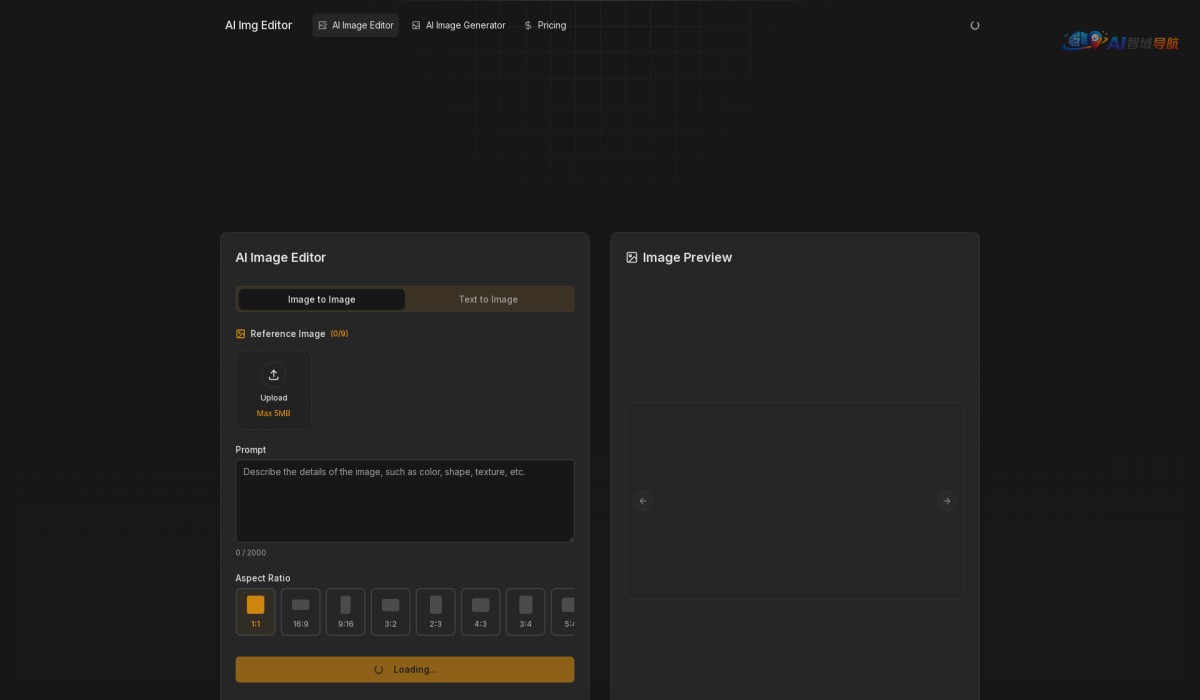Choose the 4:3 aspect ratio
The height and width of the screenshot is (700, 1200).
(480, 611)
